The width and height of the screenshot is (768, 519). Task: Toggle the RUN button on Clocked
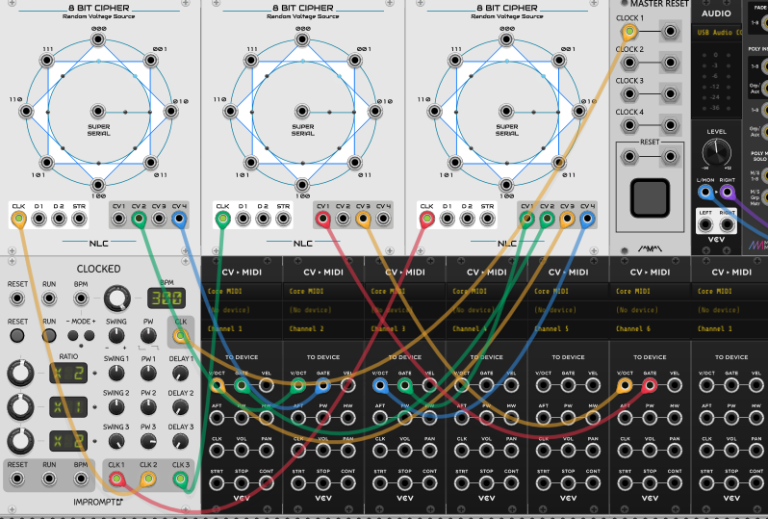point(49,335)
